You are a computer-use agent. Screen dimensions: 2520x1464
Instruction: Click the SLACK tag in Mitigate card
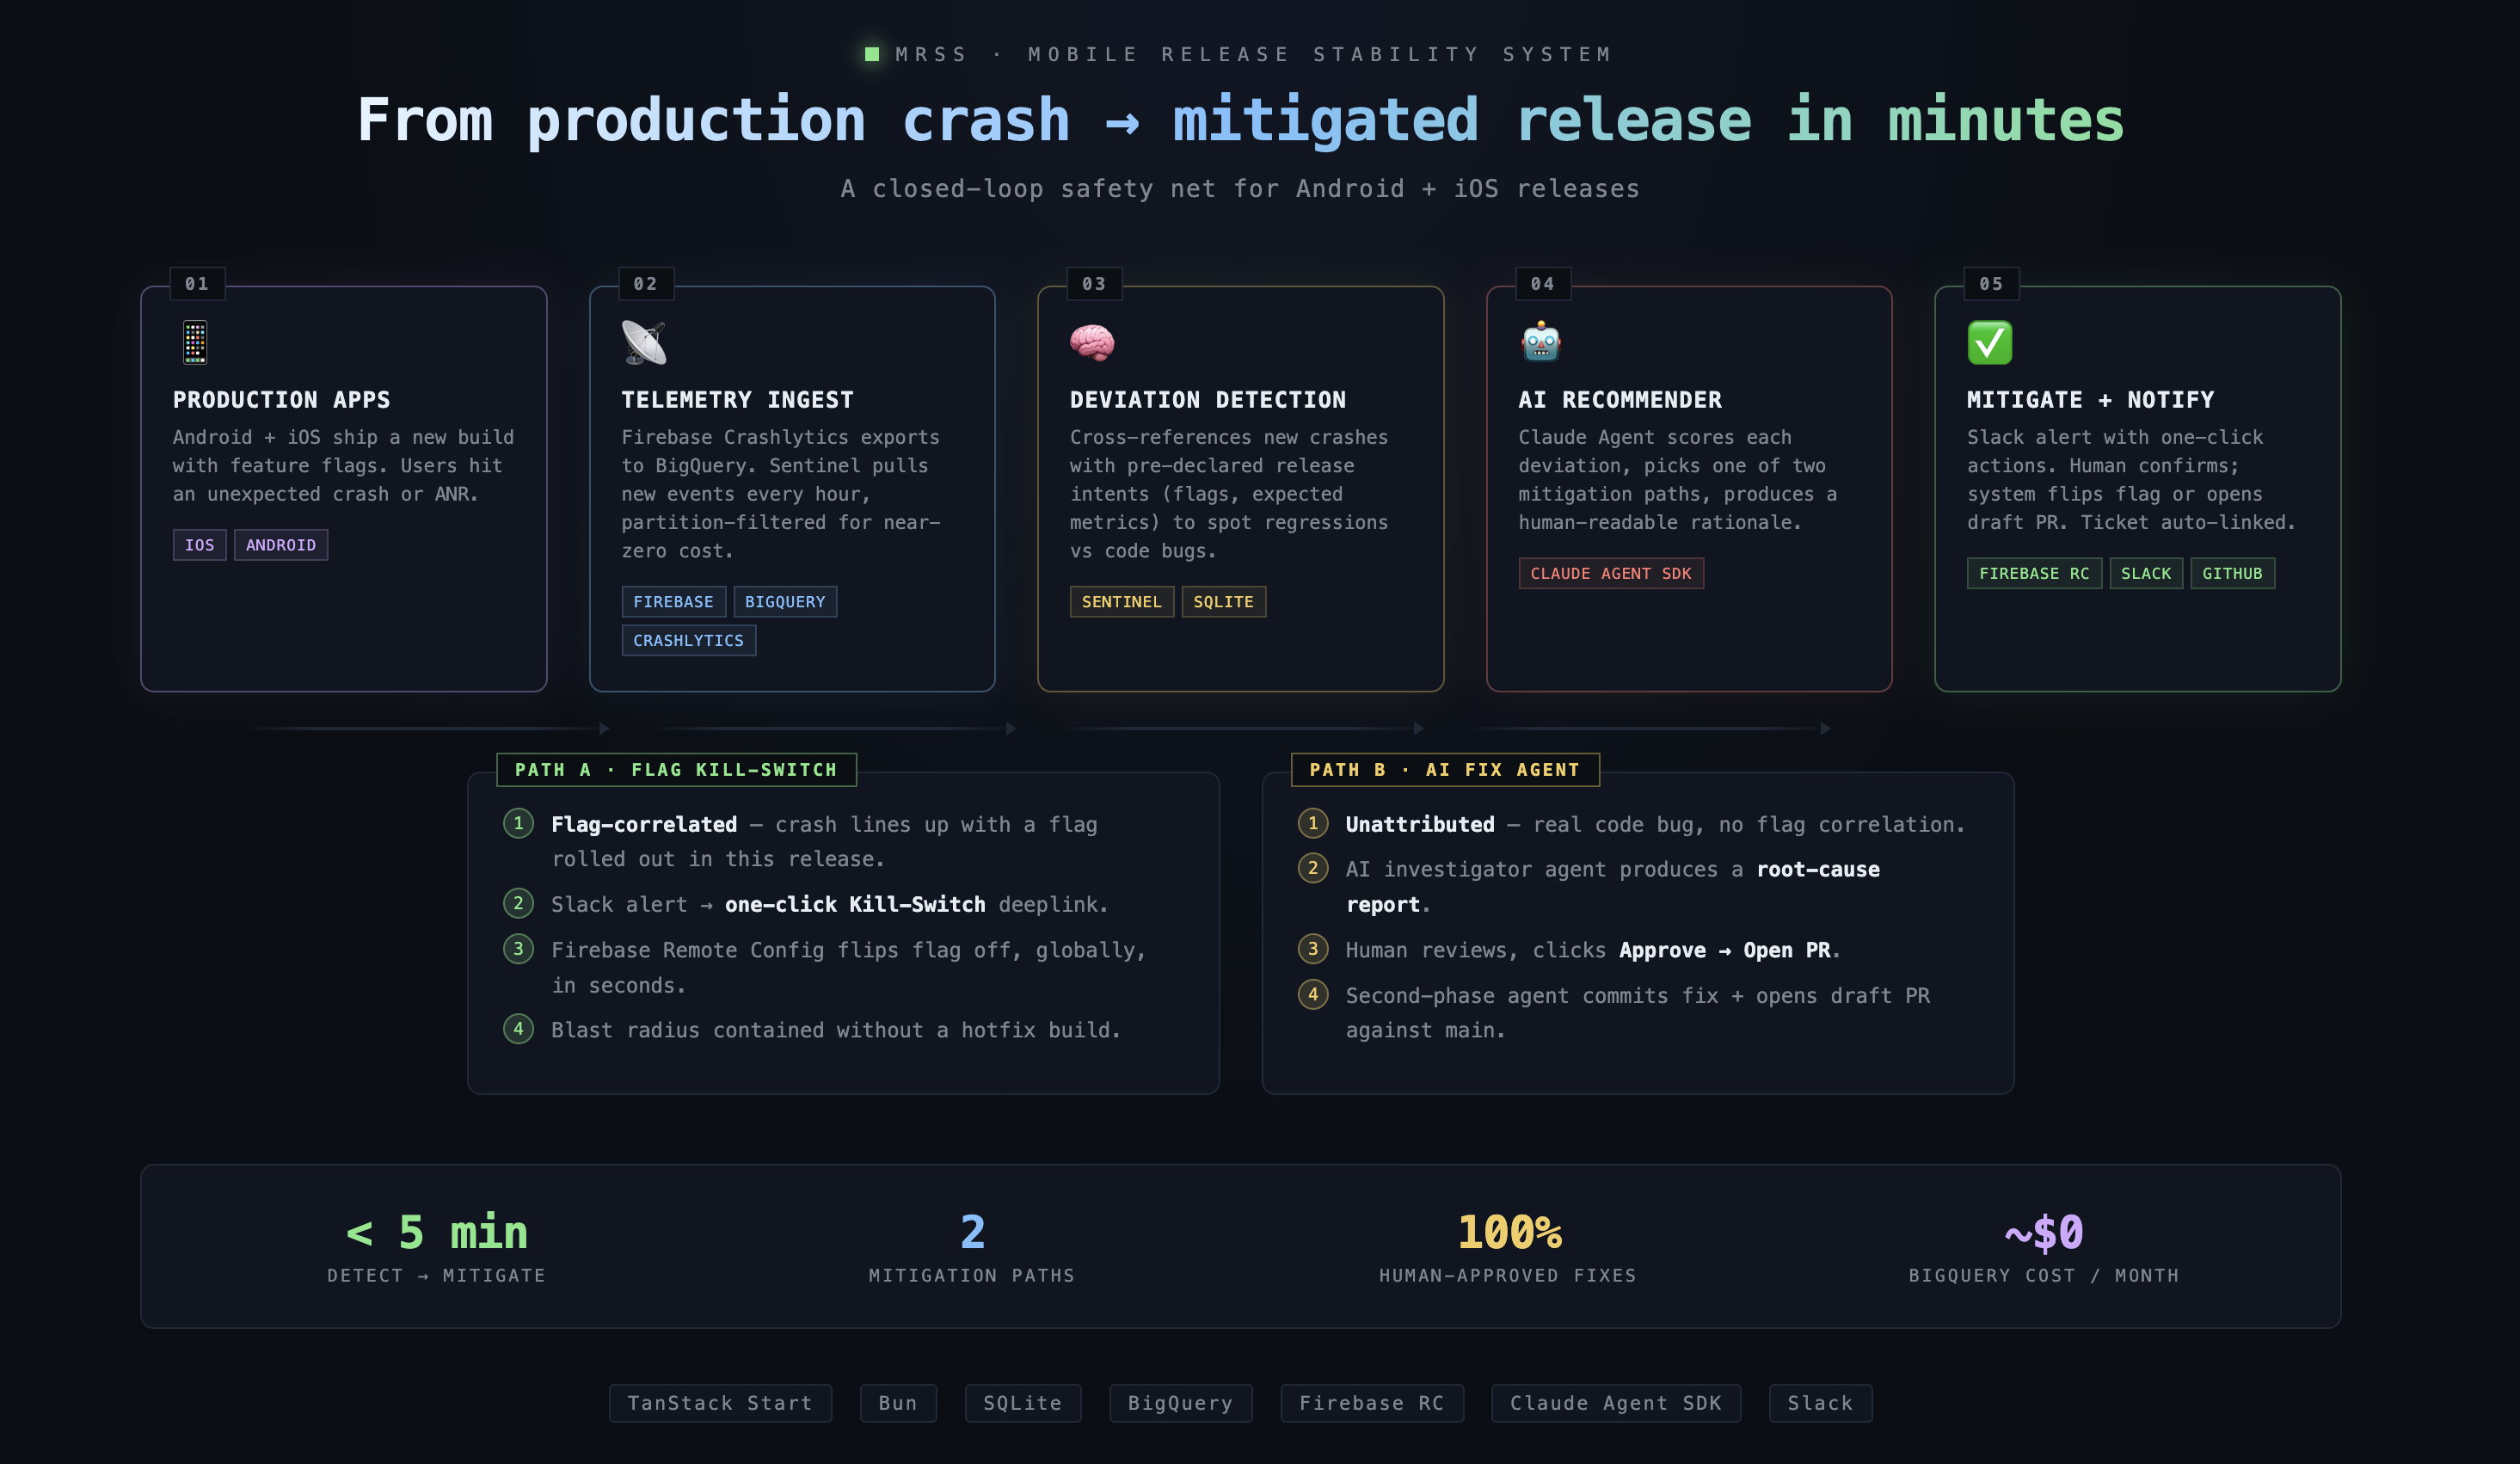pyautogui.click(x=2146, y=573)
